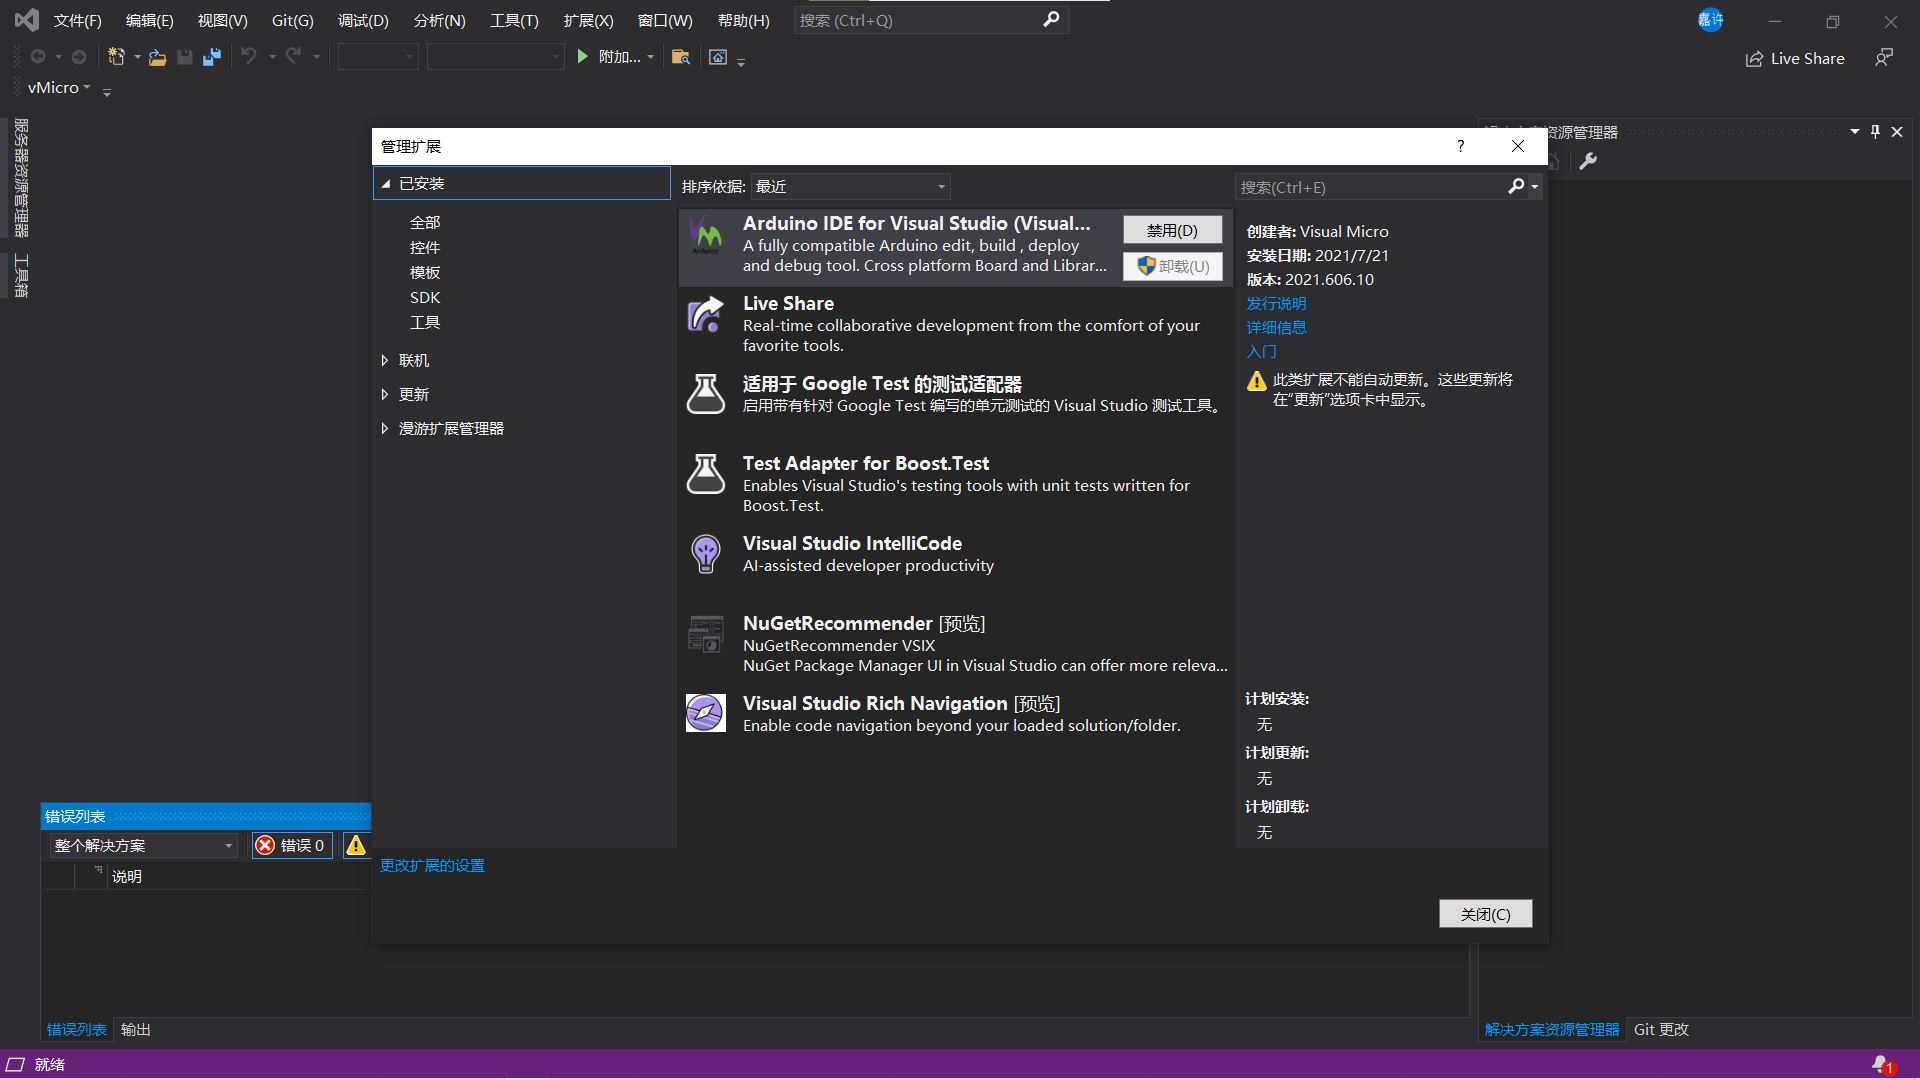Click the Save All toolbar icon
1920x1080 pixels.
click(x=211, y=57)
